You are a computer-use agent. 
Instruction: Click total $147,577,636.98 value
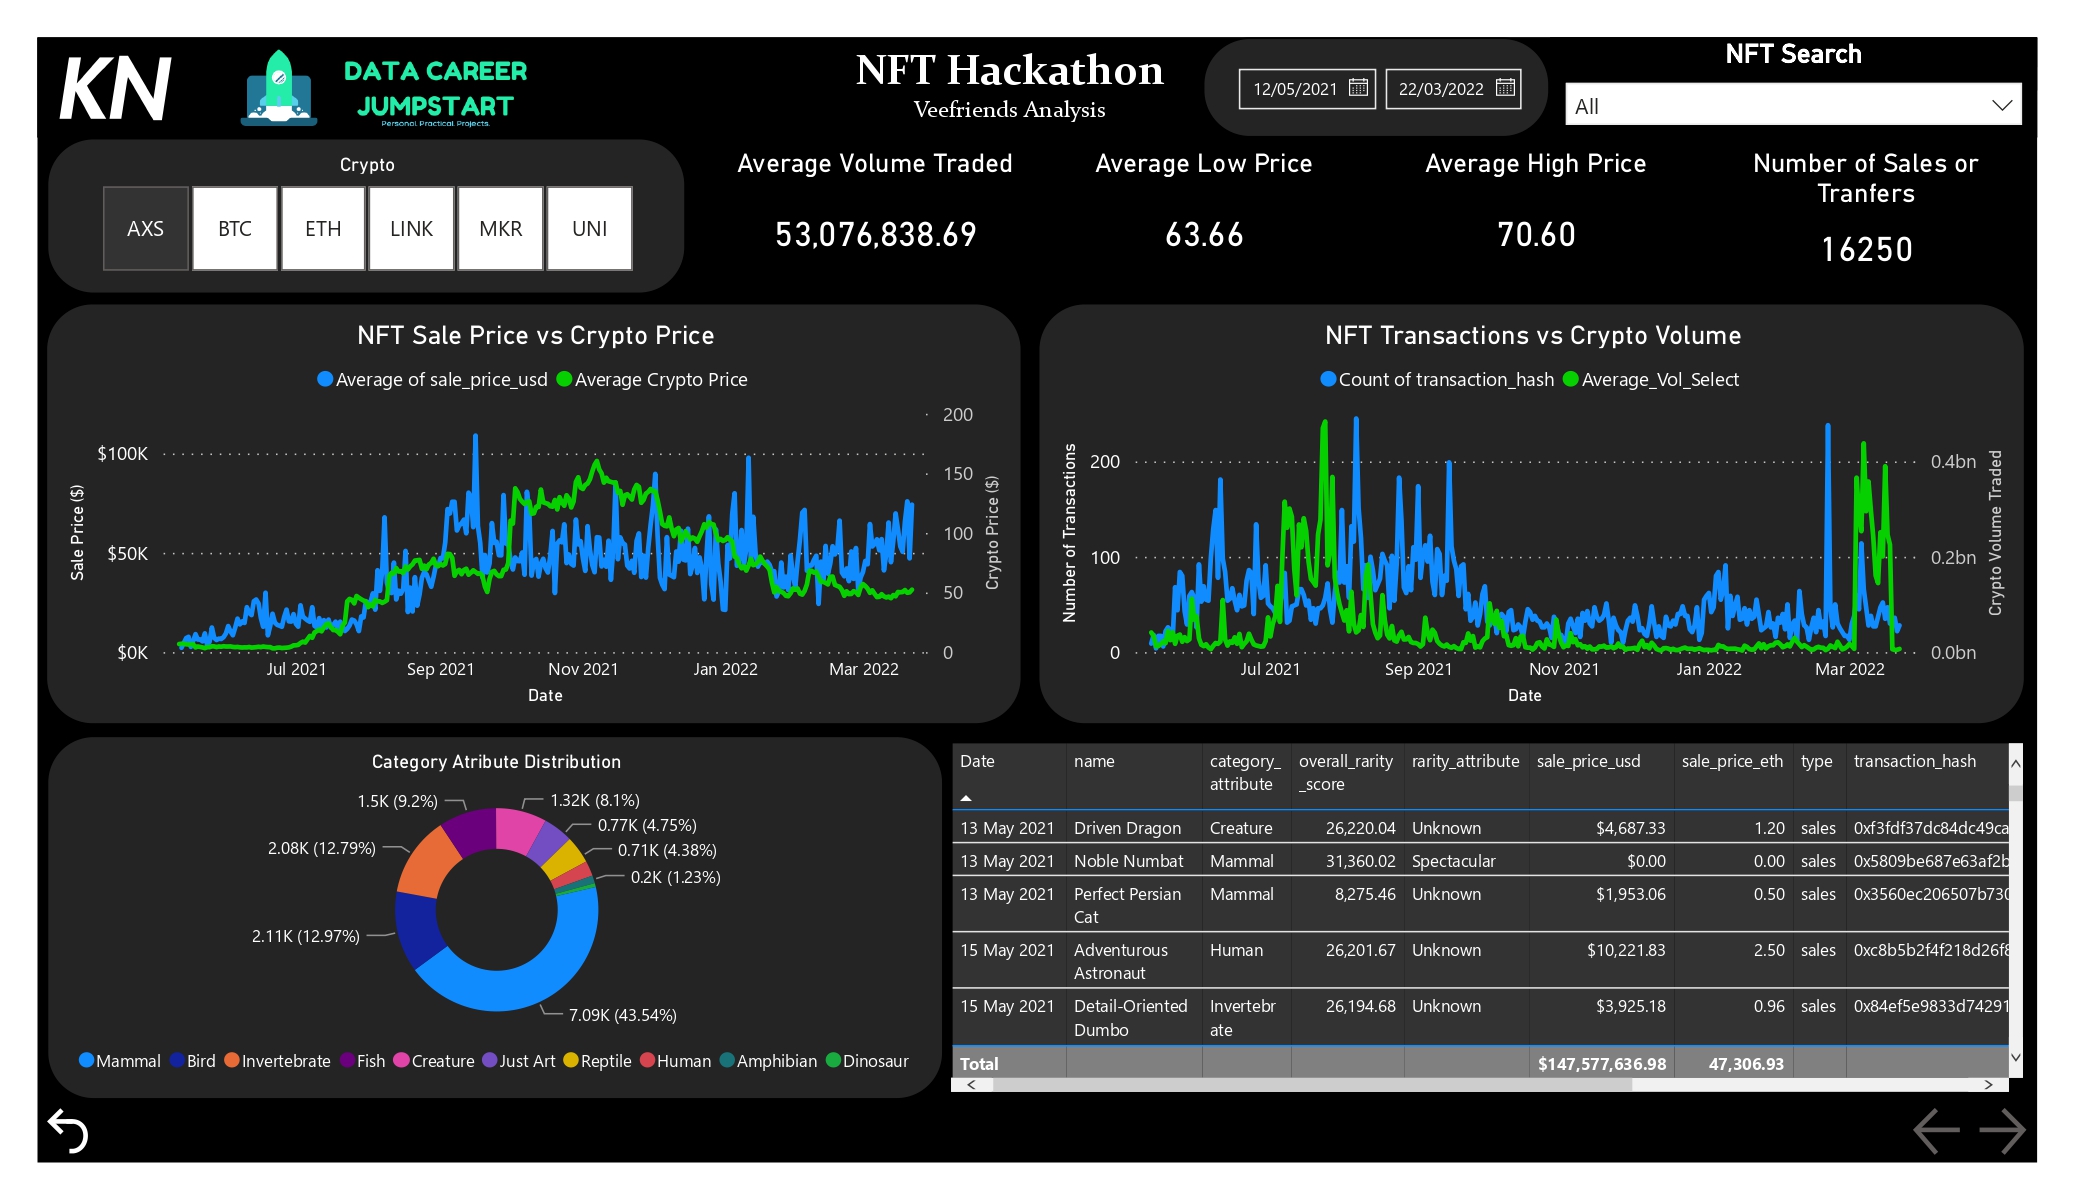tap(1602, 1064)
